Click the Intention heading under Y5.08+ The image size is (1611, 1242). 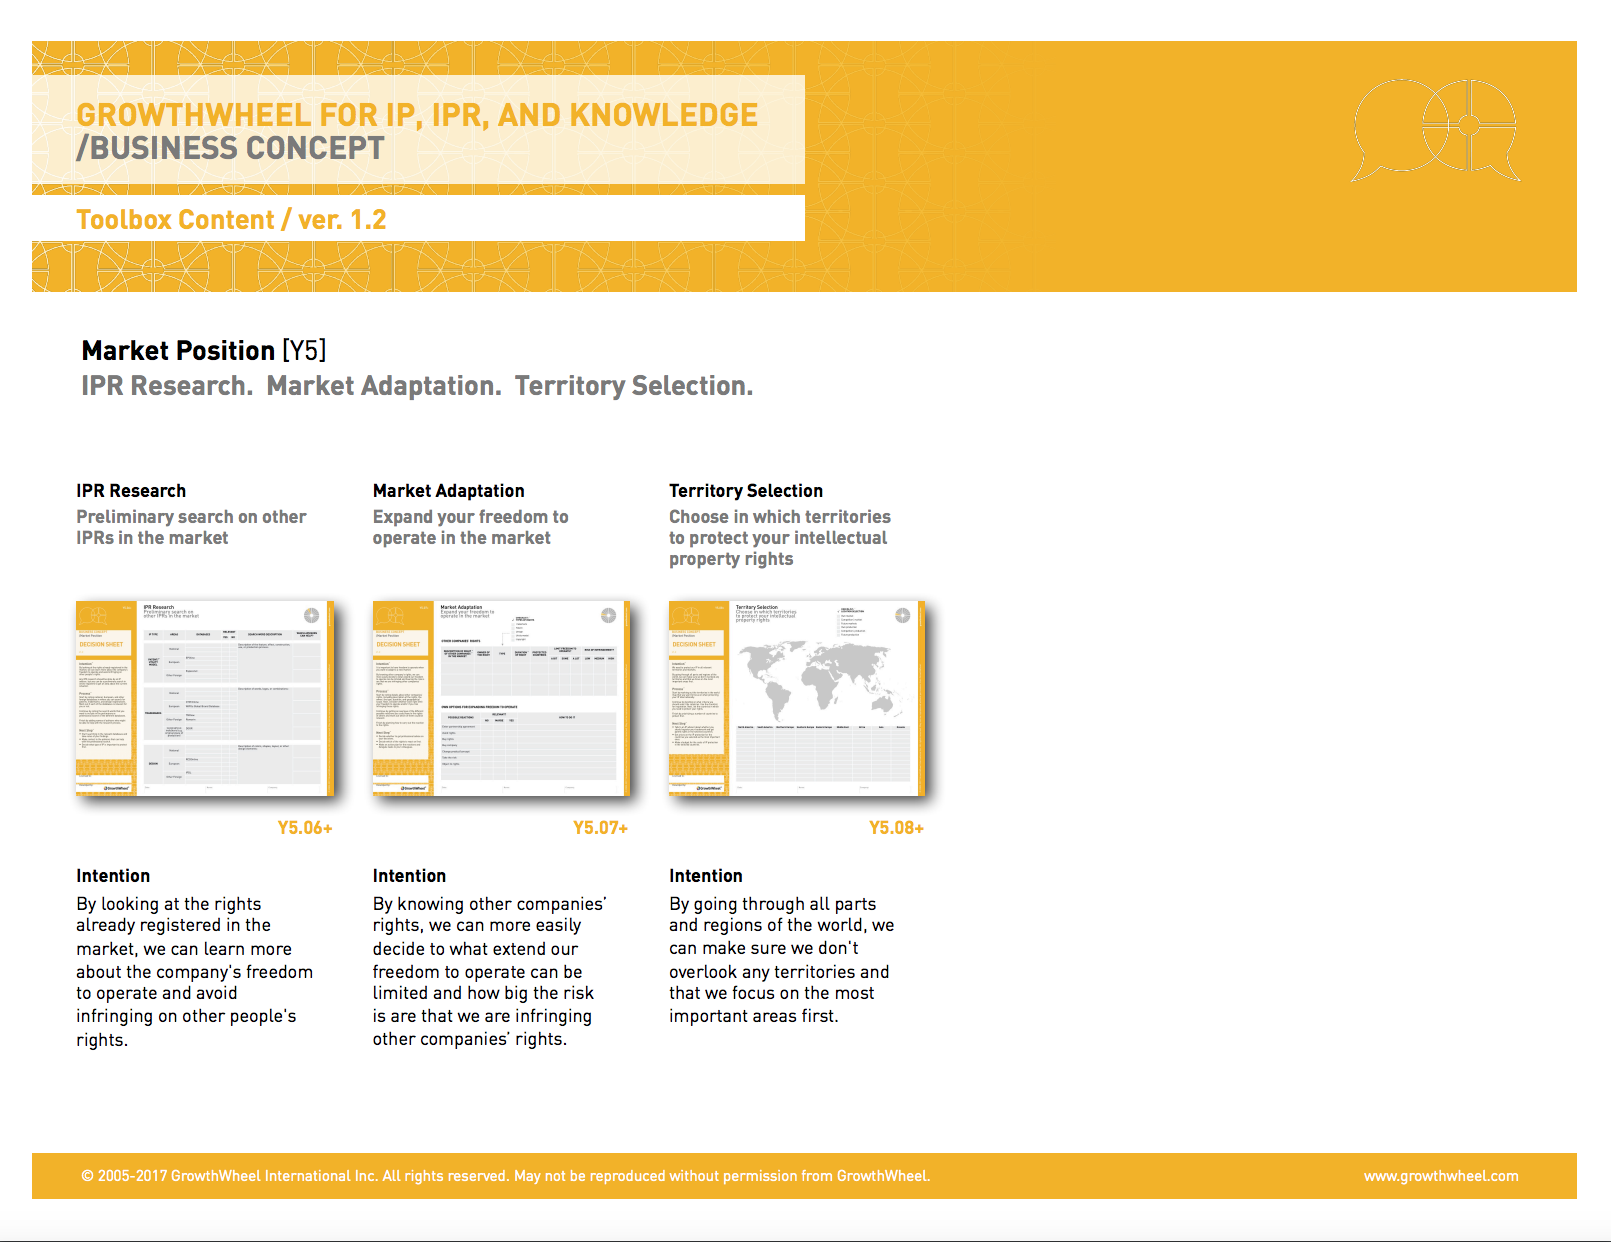pos(706,876)
